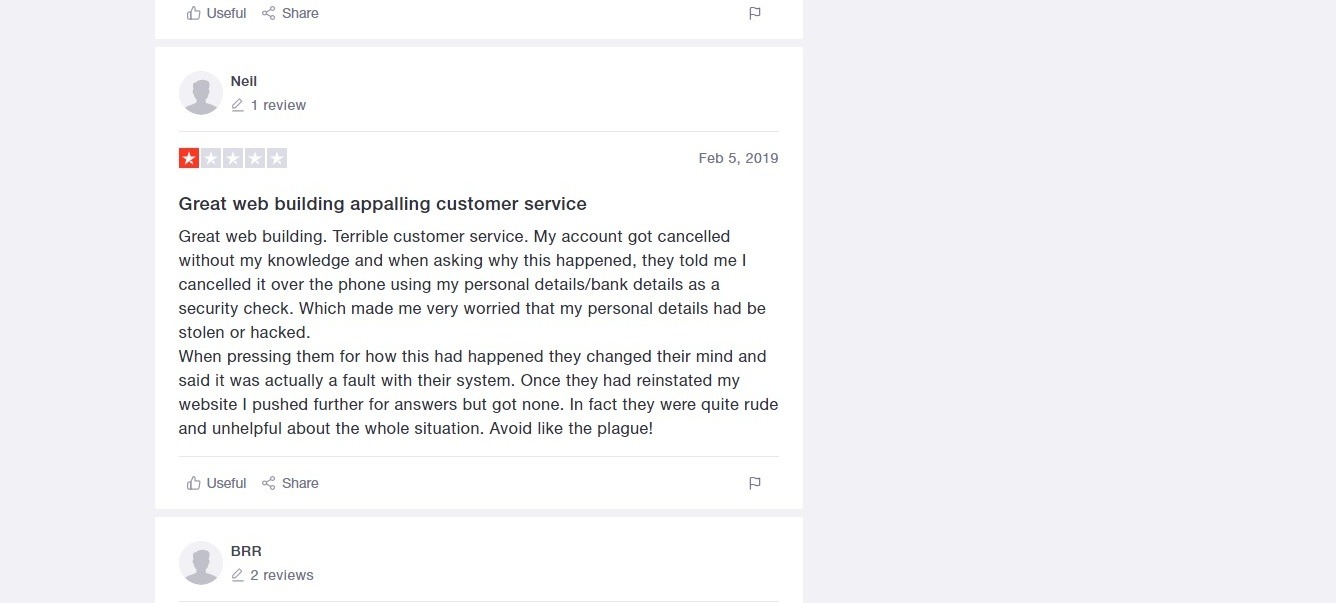
Task: Click the red one-star rating on Neil's review
Action: [189, 158]
